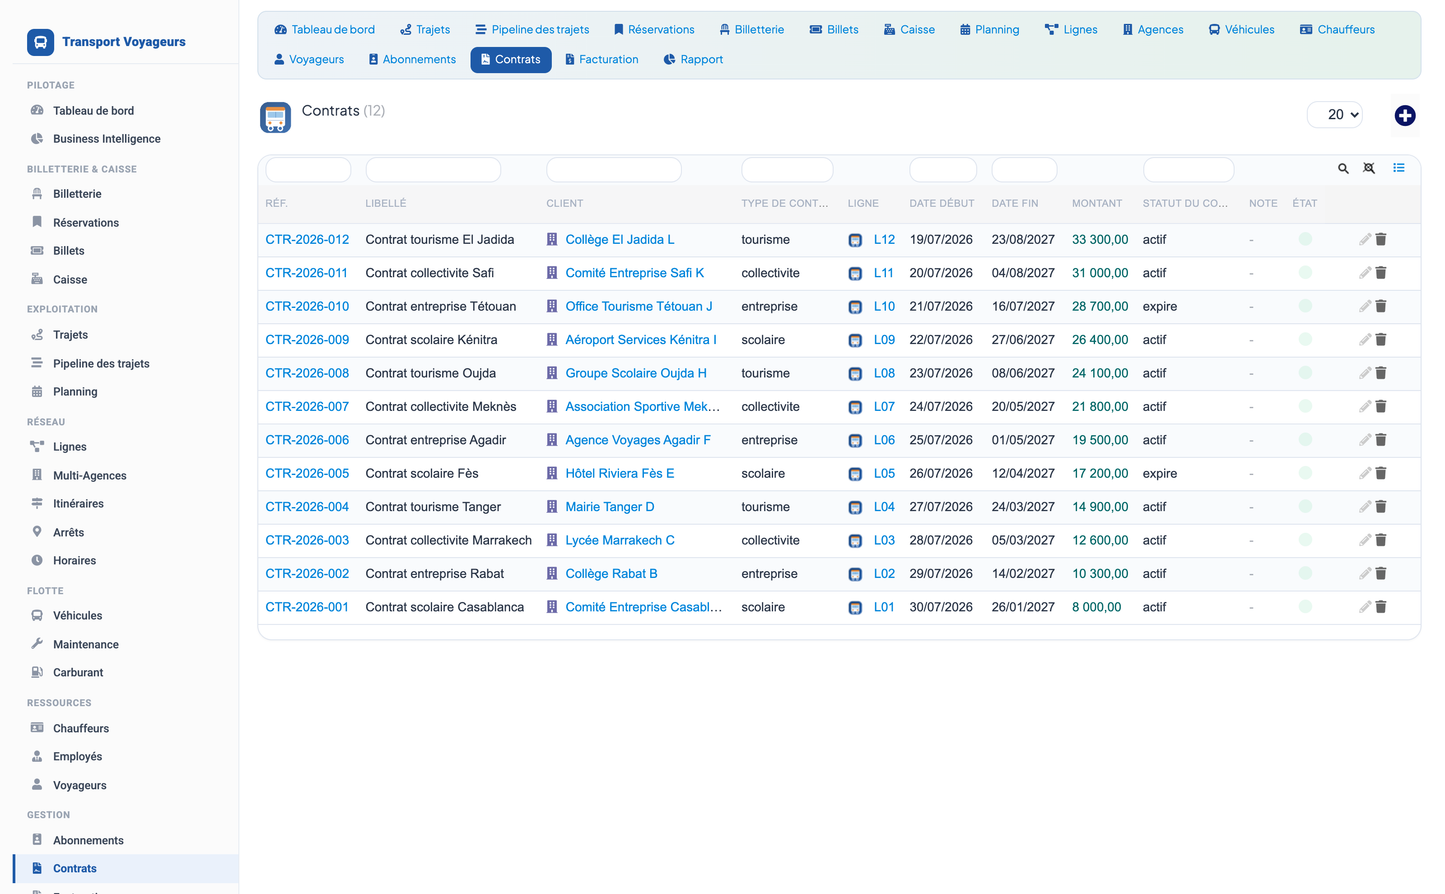
Task: Go to the Rapport top tab
Action: [693, 60]
